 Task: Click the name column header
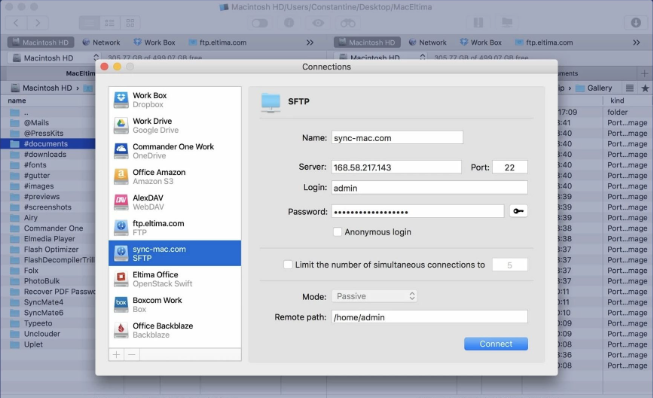[x=17, y=100]
